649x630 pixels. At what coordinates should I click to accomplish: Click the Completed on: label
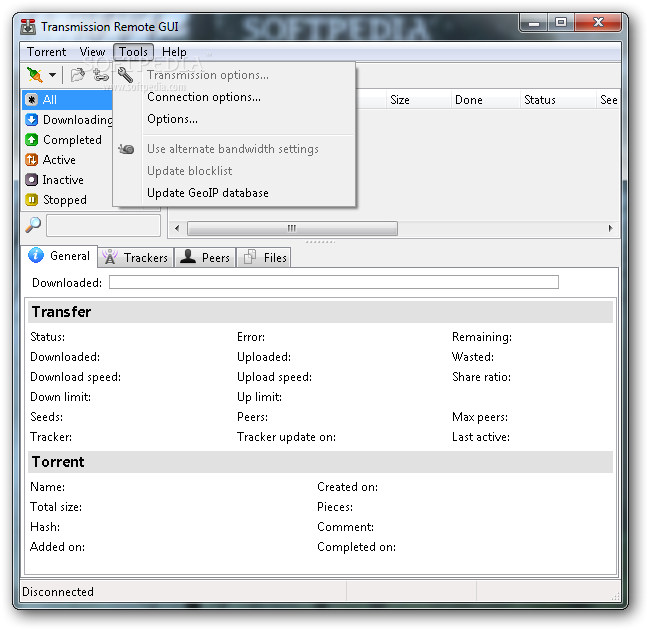tap(356, 547)
